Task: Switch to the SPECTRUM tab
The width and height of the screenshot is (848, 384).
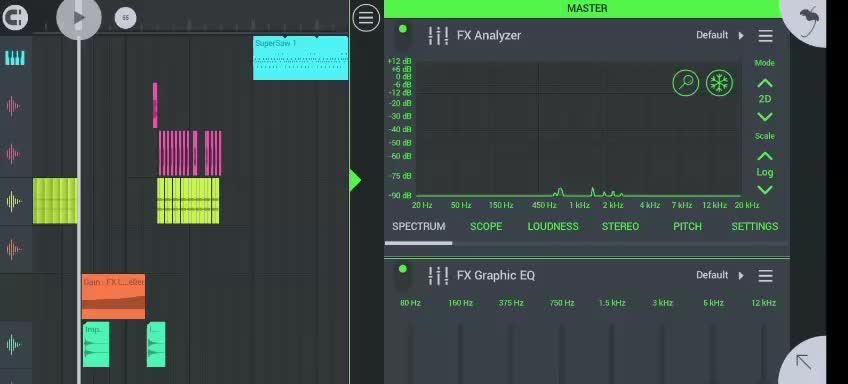Action: click(419, 227)
